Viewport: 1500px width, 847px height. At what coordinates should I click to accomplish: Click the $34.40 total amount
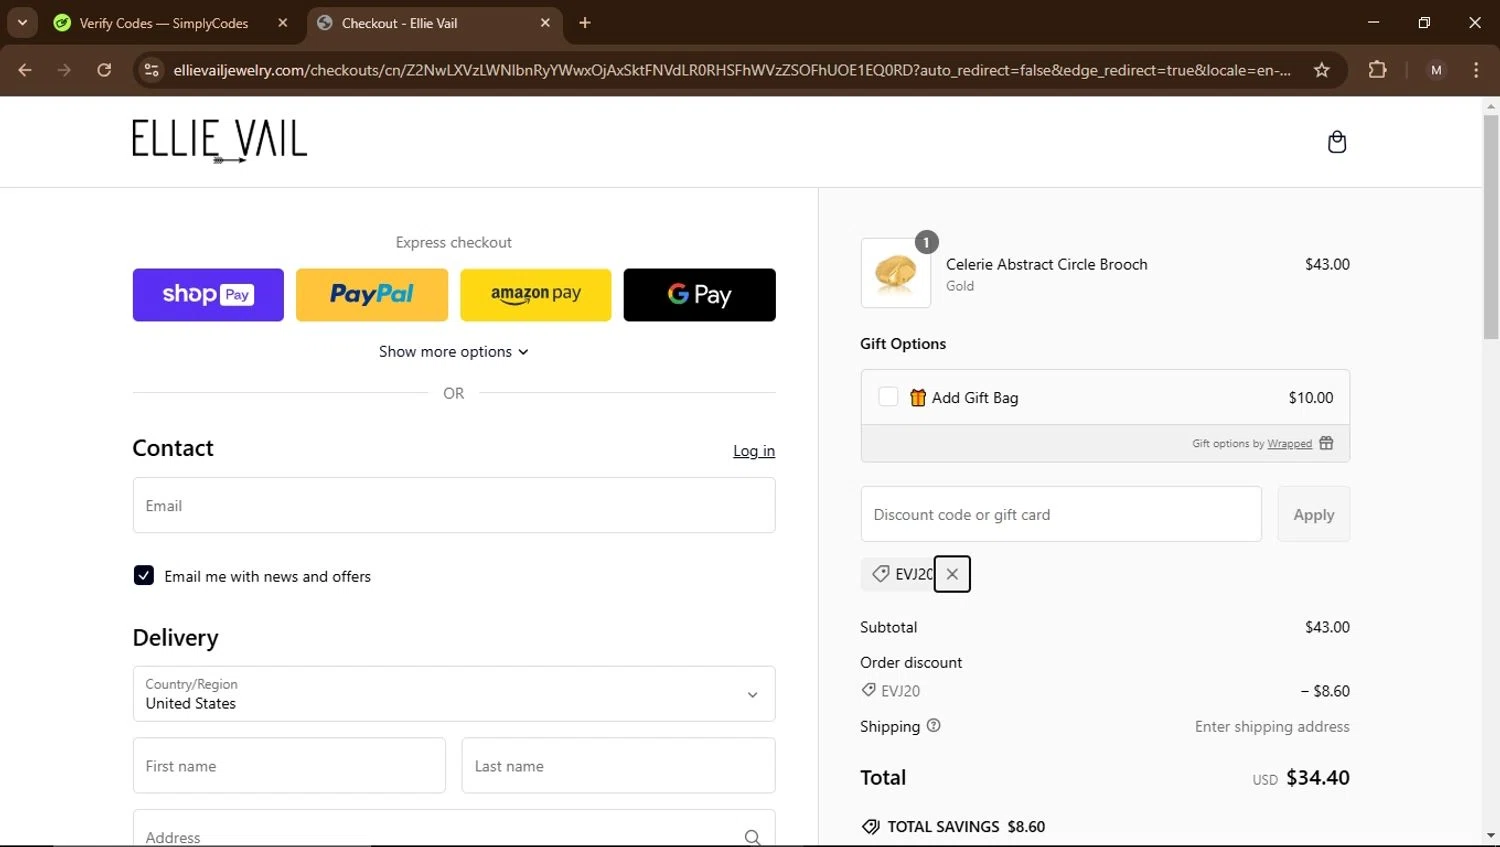tap(1318, 777)
